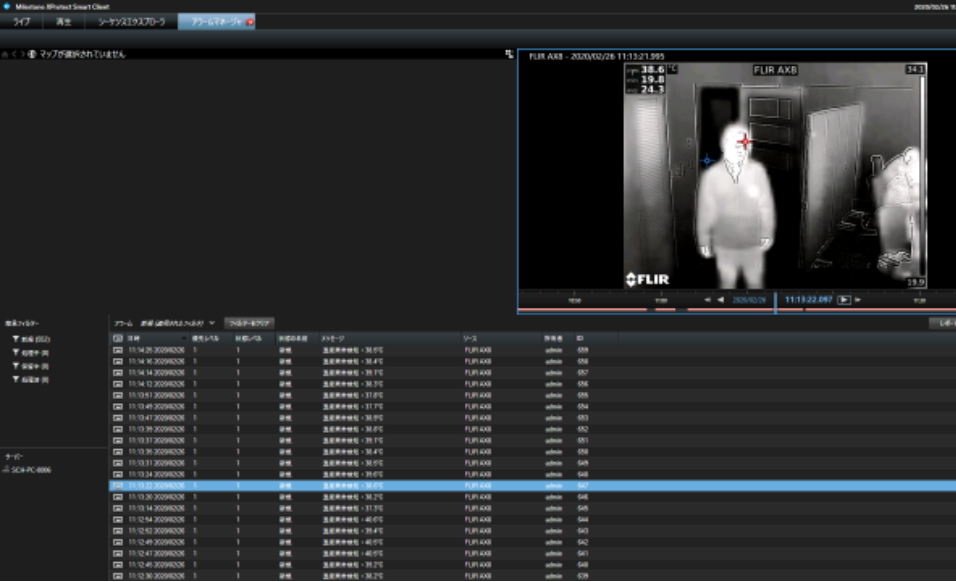Screen dimensions: 956x582
Task: Click the alarm icon for the 11:12:54 row
Action: click(118, 520)
